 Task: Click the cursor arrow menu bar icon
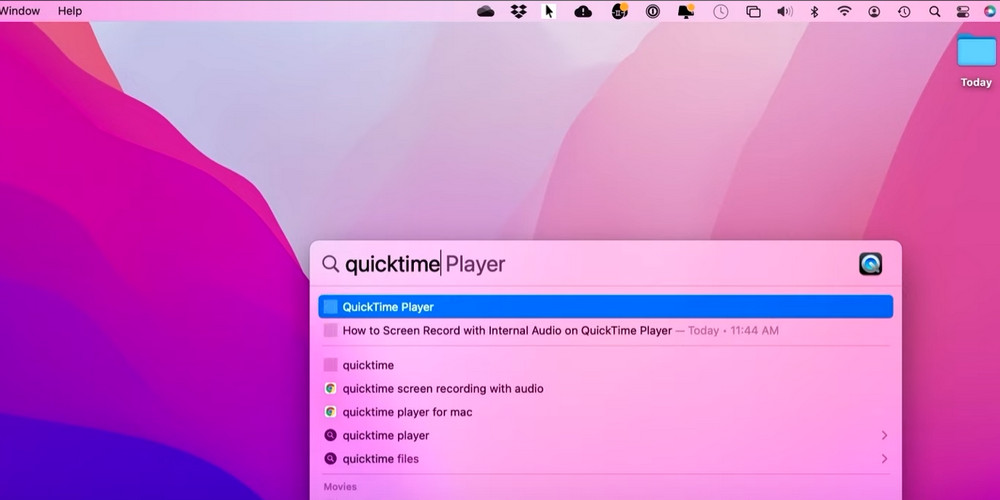[x=548, y=11]
